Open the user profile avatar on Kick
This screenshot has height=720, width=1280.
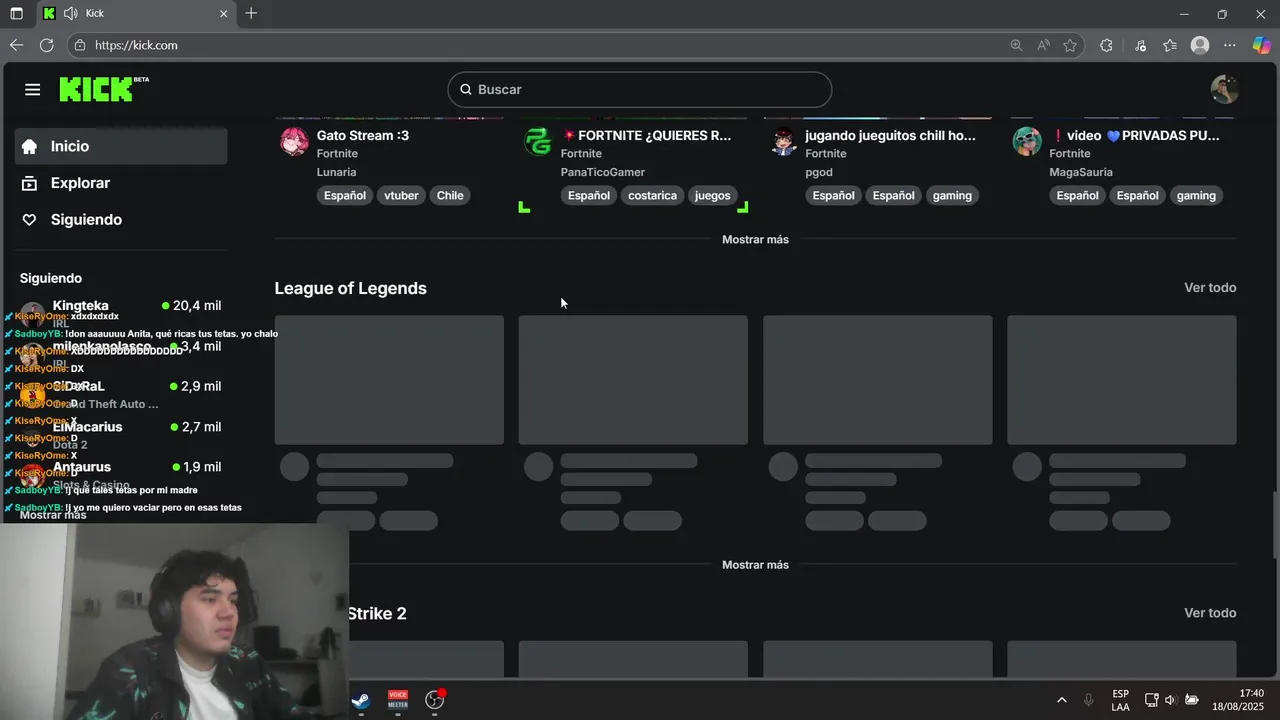pos(1224,89)
